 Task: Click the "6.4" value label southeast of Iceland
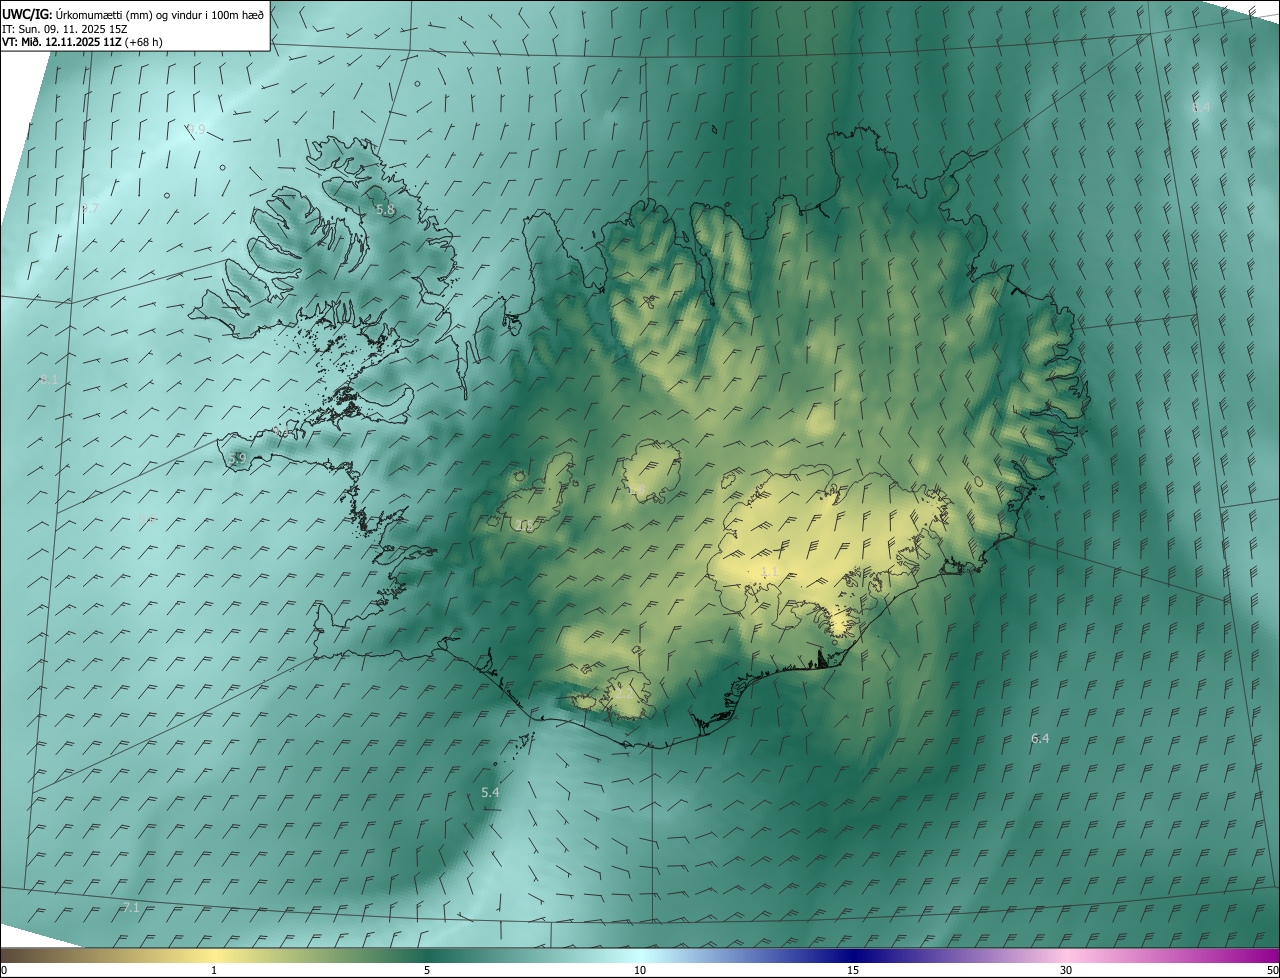(1040, 738)
